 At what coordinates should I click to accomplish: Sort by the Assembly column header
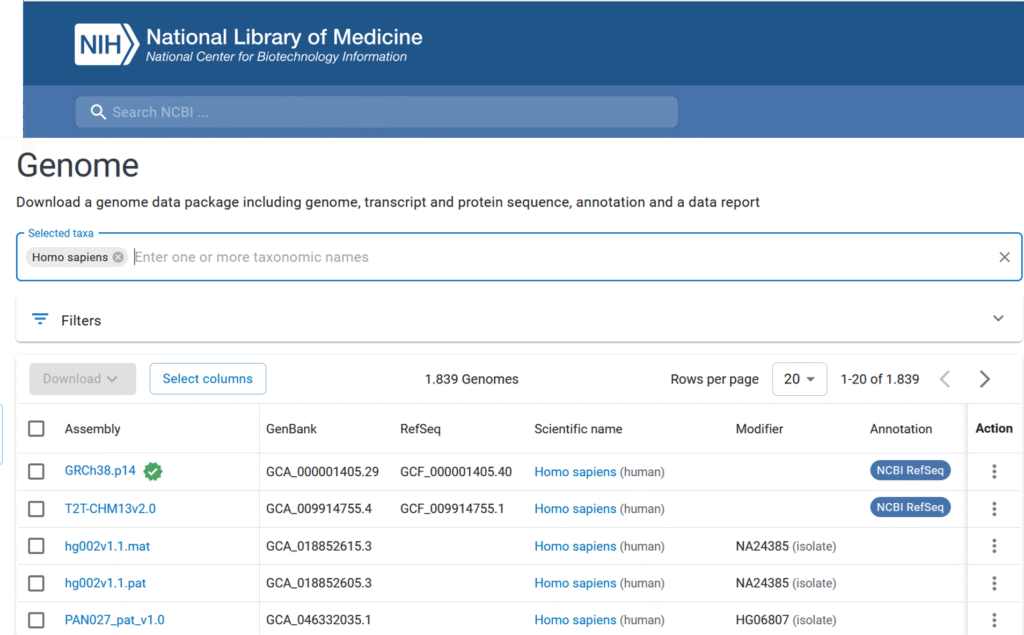(x=93, y=429)
